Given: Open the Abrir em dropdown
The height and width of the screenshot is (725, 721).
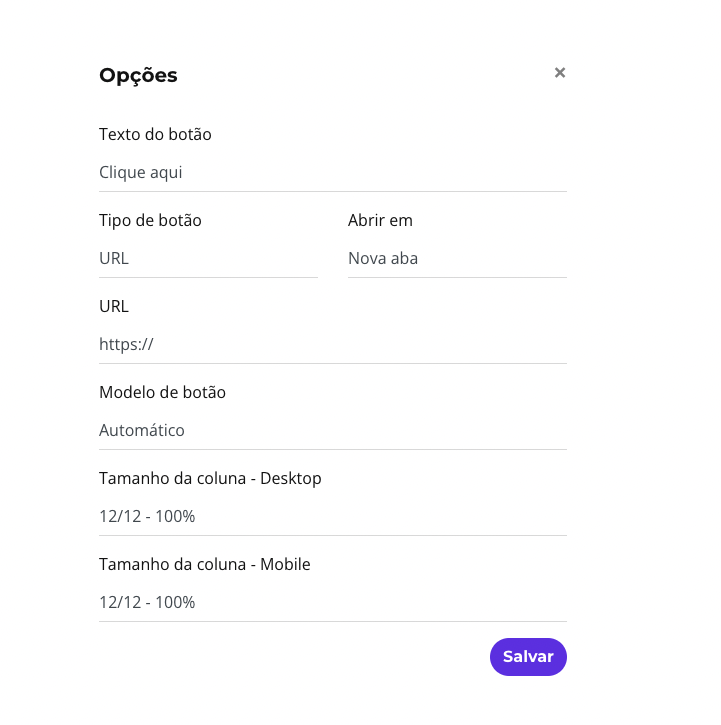Looking at the screenshot, I should click(457, 258).
